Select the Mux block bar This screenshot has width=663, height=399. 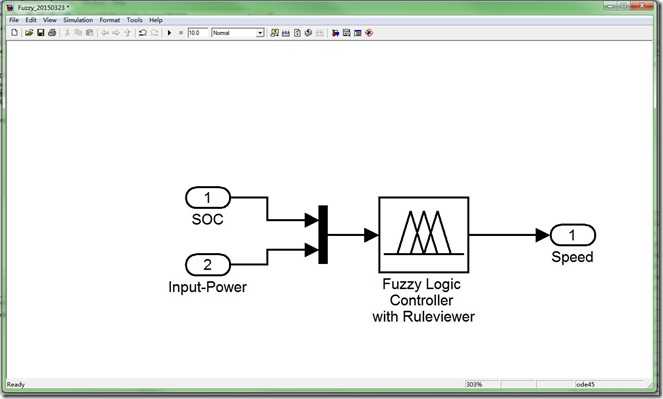[323, 235]
